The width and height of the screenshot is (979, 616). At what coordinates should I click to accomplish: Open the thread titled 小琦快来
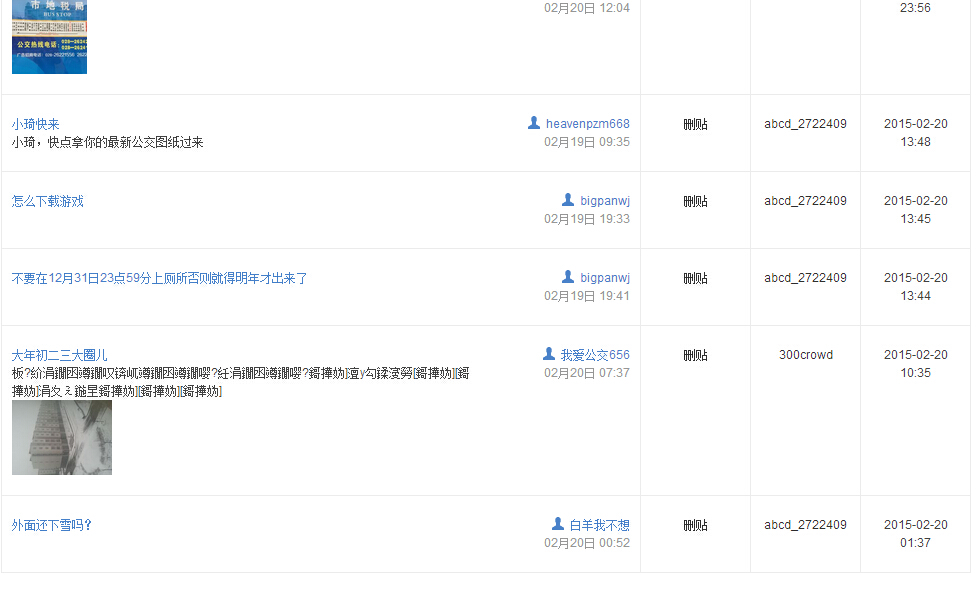[x=36, y=124]
